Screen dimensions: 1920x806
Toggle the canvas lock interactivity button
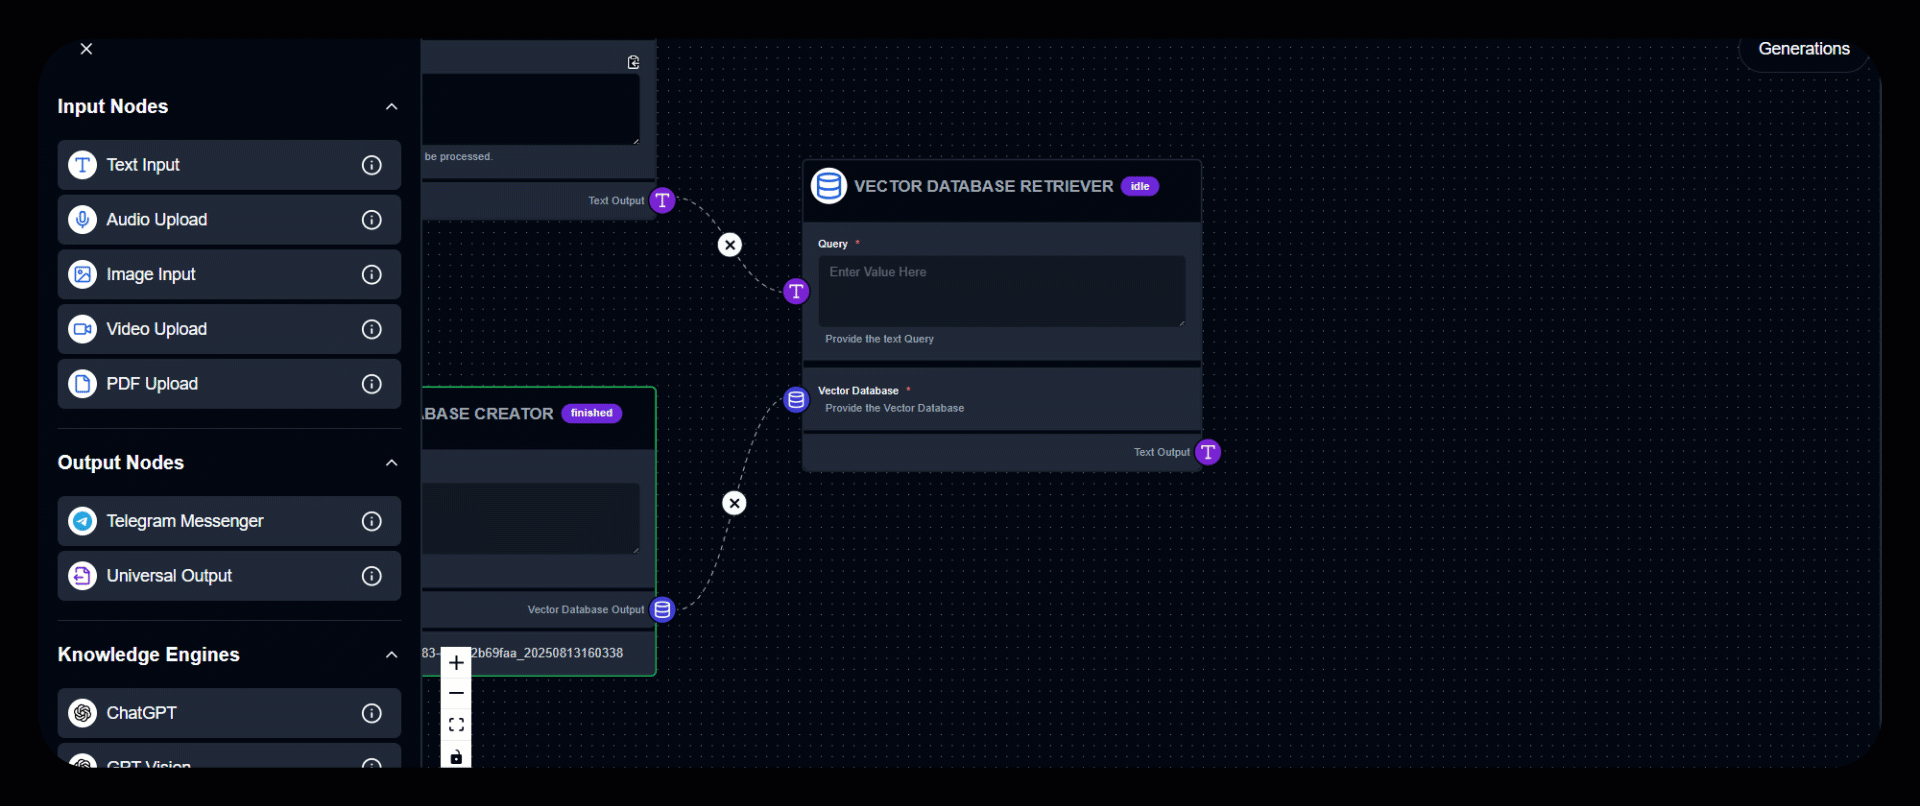pyautogui.click(x=456, y=757)
